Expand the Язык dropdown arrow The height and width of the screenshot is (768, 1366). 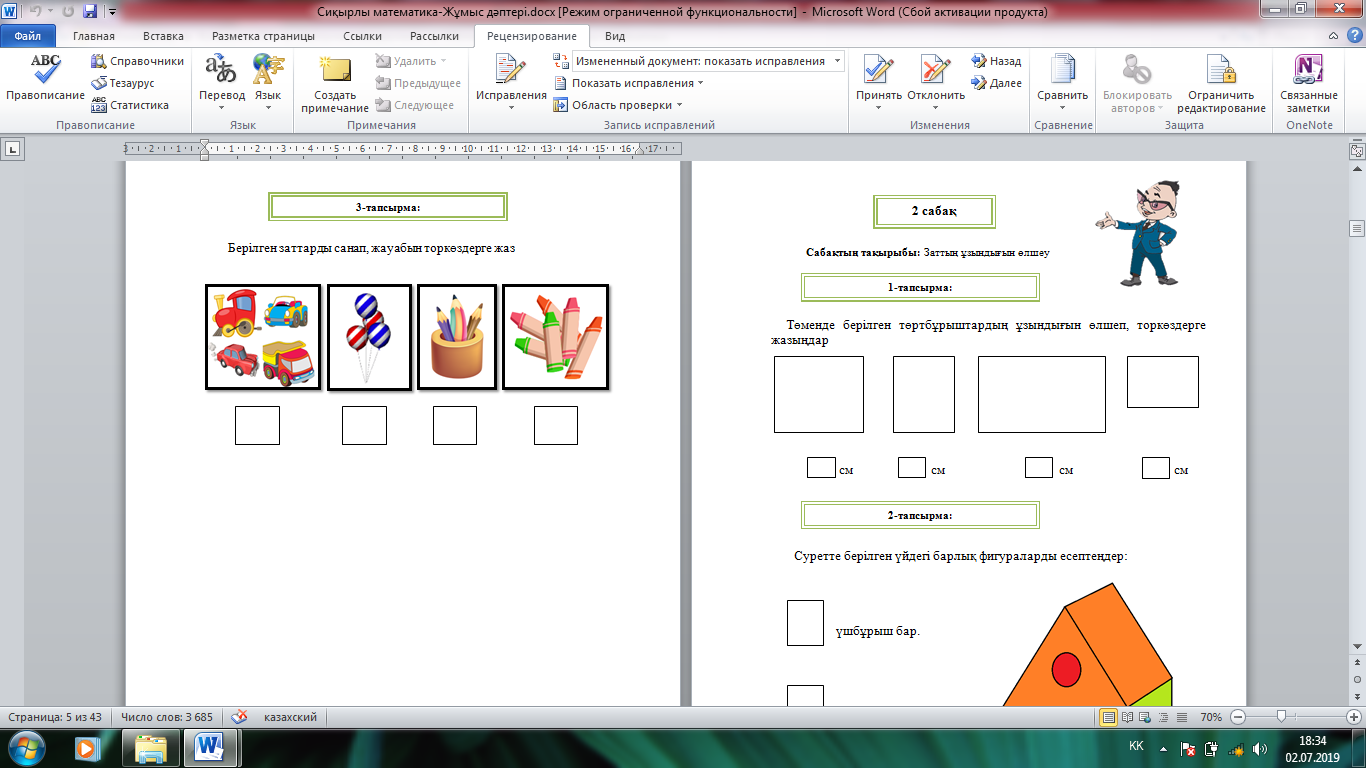[x=268, y=106]
